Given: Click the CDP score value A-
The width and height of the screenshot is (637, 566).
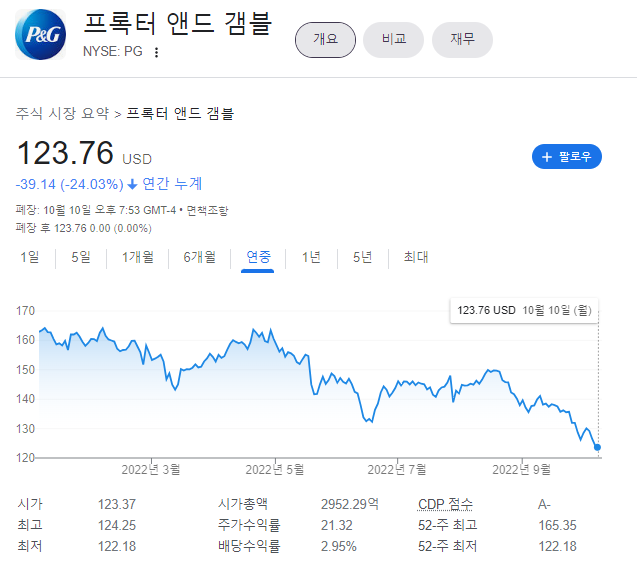Looking at the screenshot, I should (x=544, y=504).
